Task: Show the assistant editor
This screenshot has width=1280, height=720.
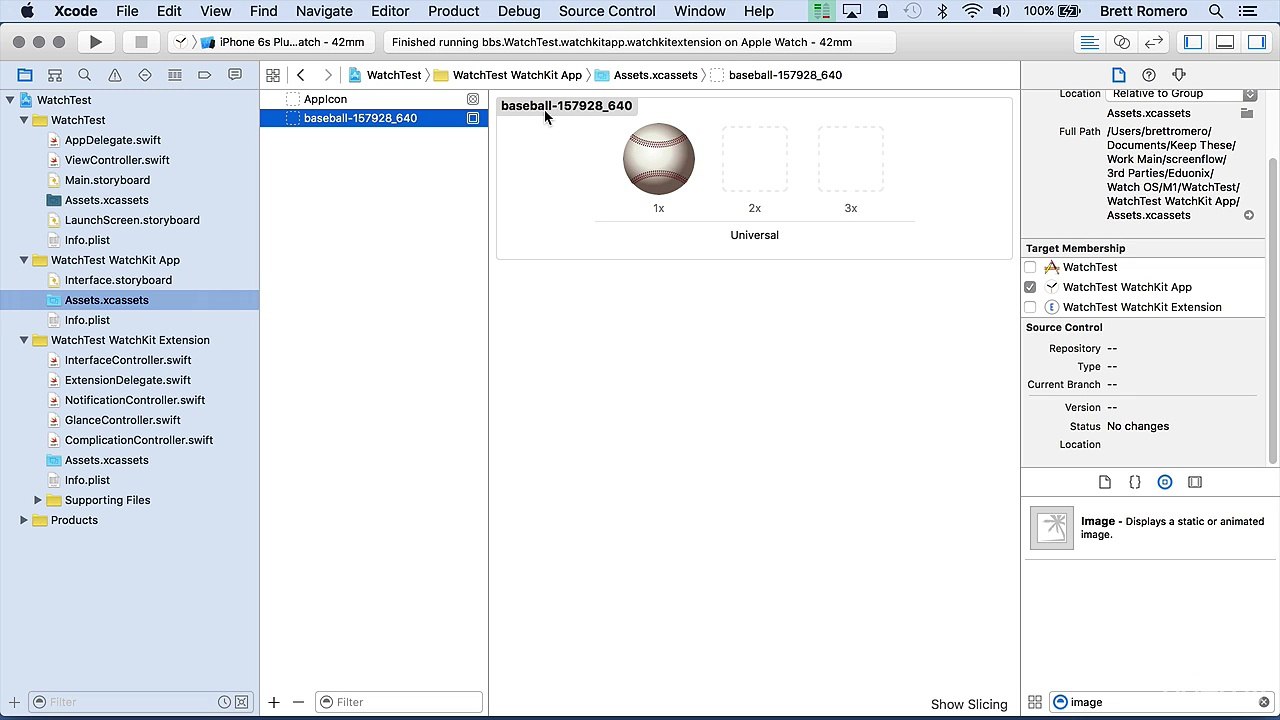Action: (1122, 42)
